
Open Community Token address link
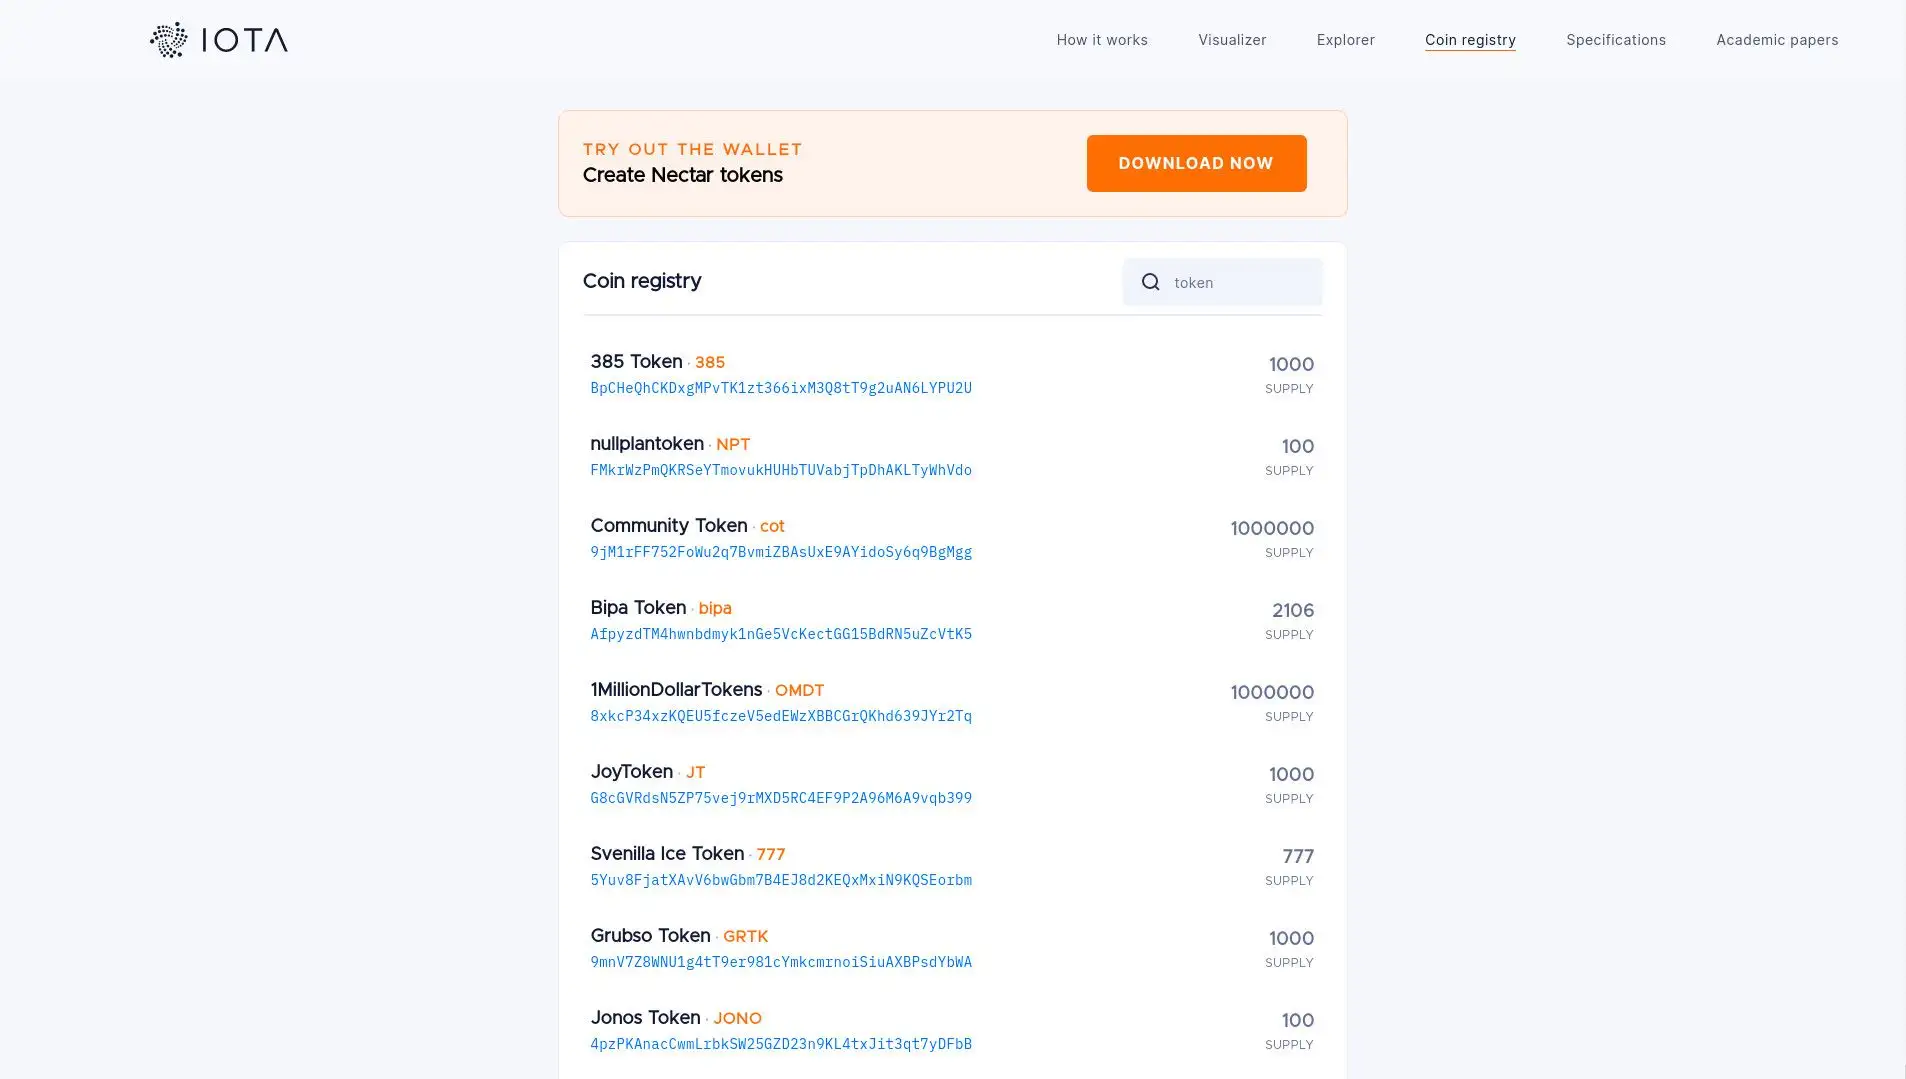(x=781, y=552)
